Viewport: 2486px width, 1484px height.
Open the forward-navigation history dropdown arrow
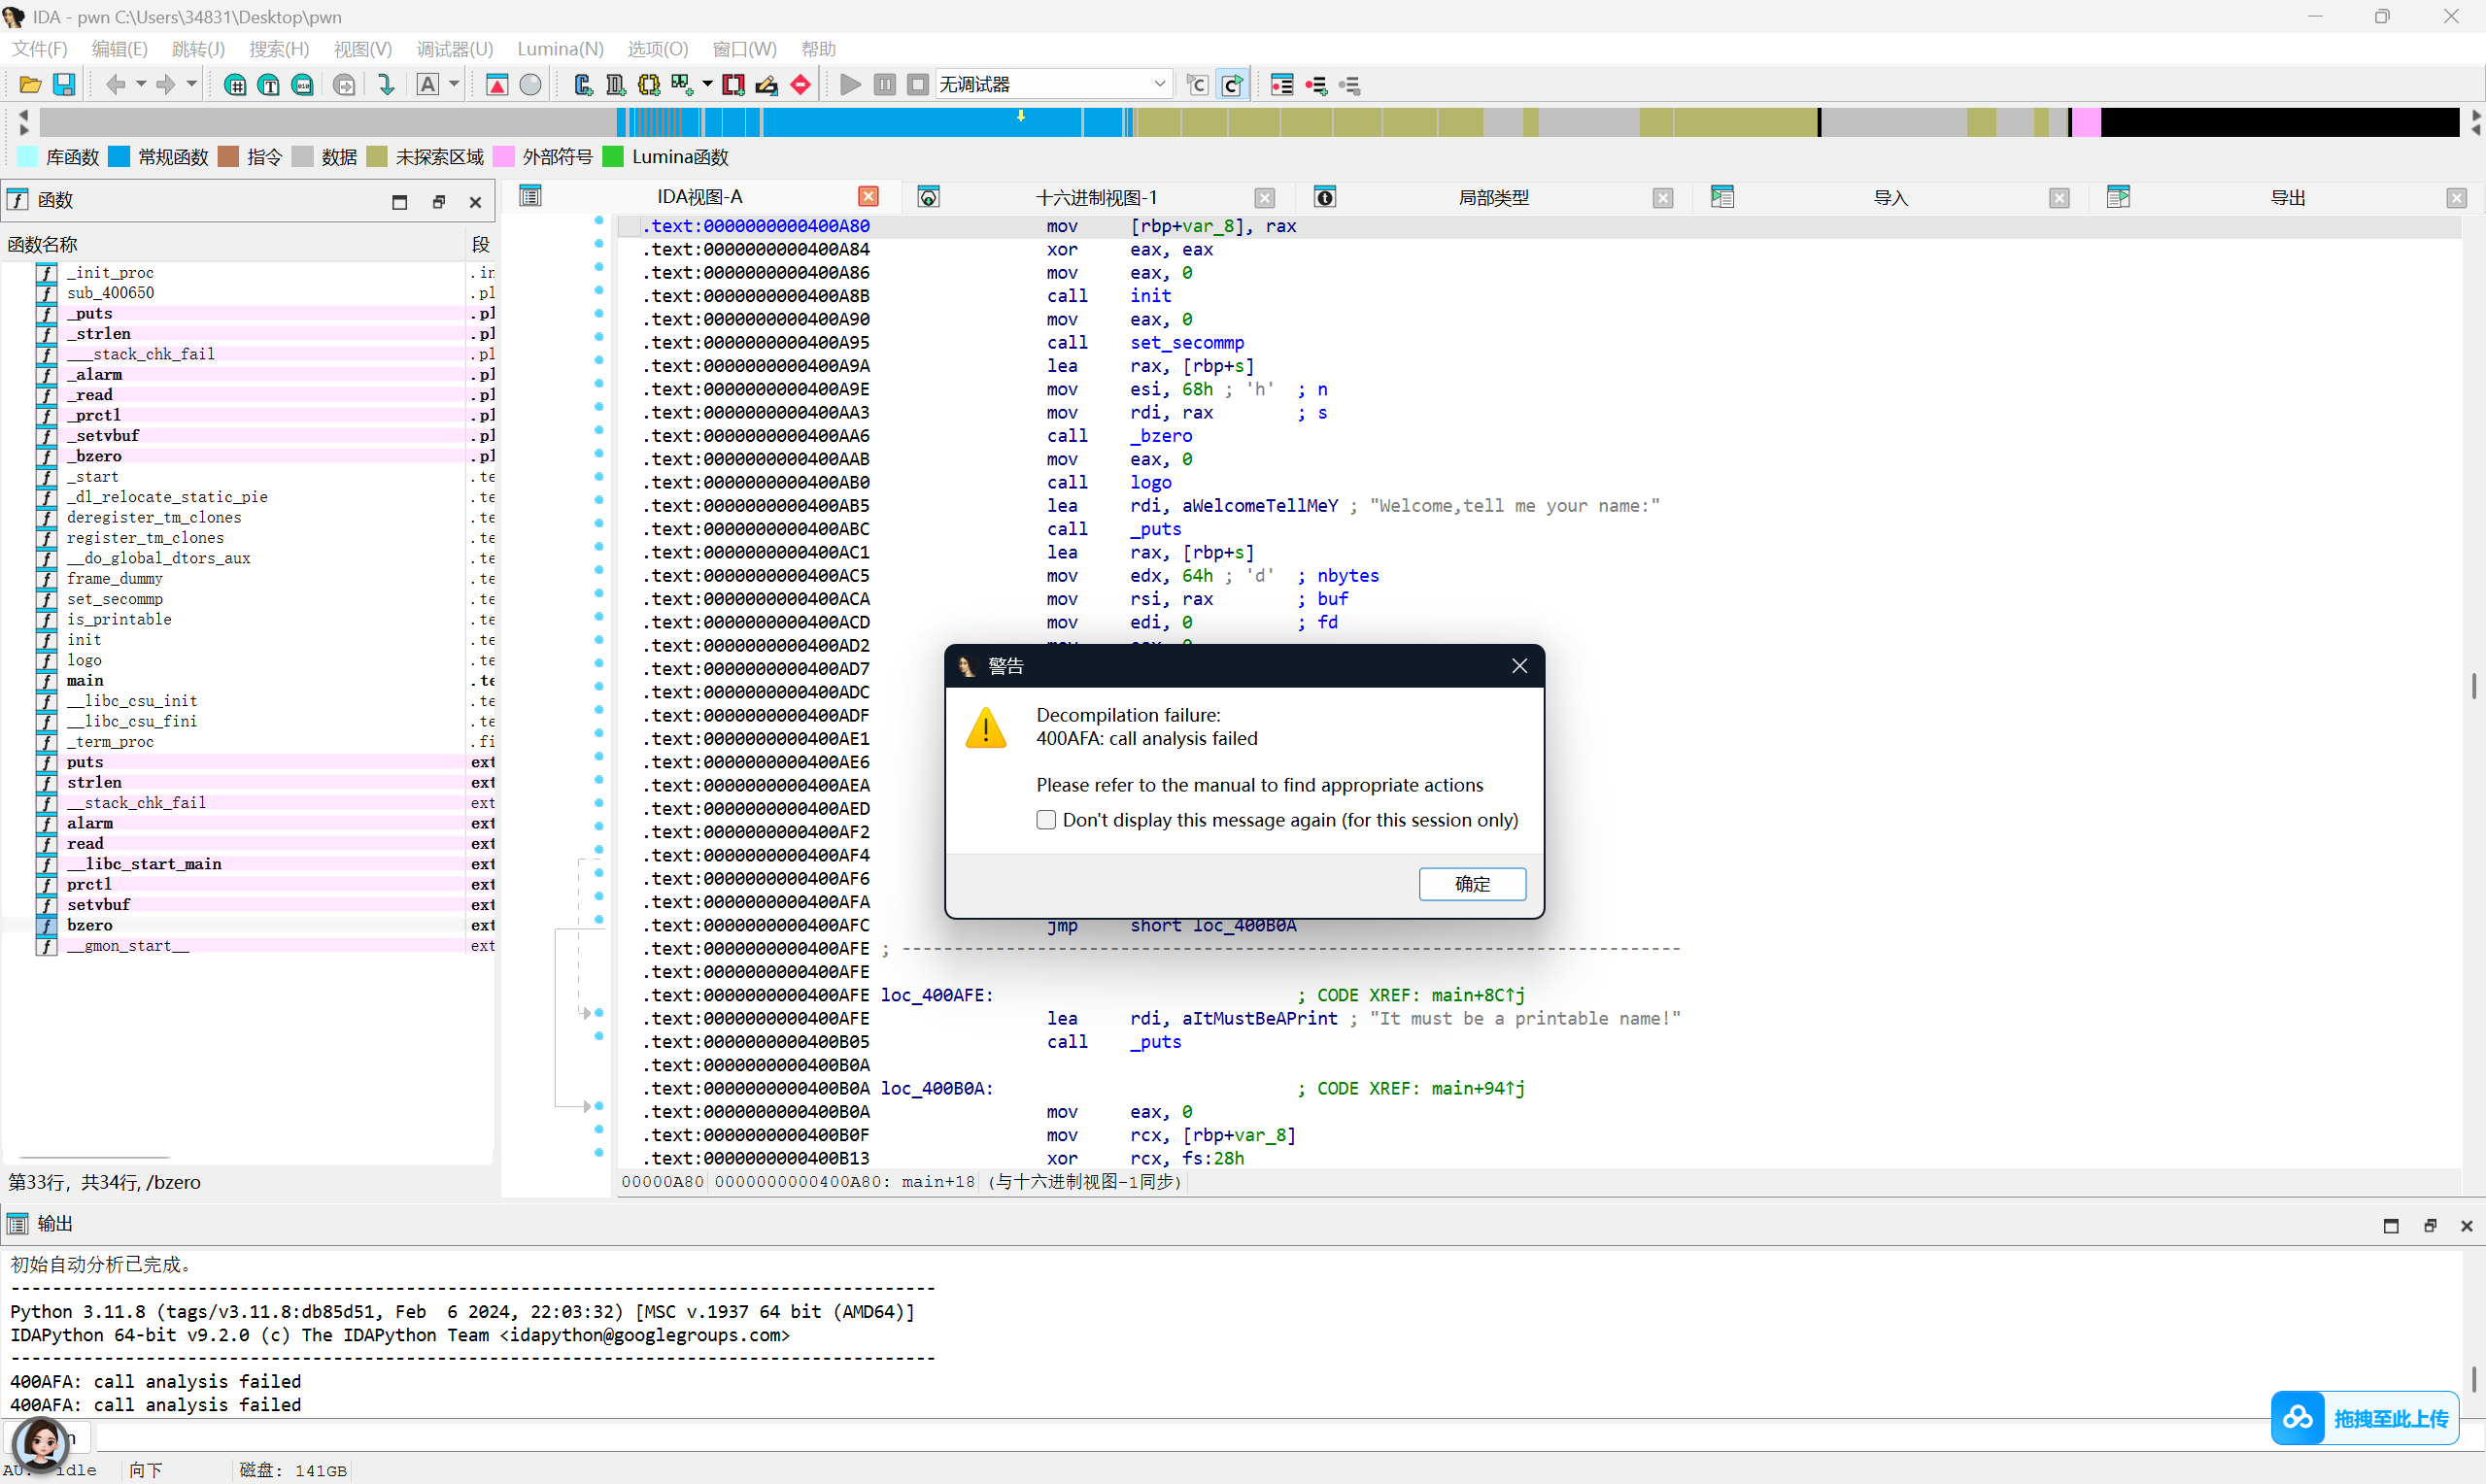click(191, 85)
